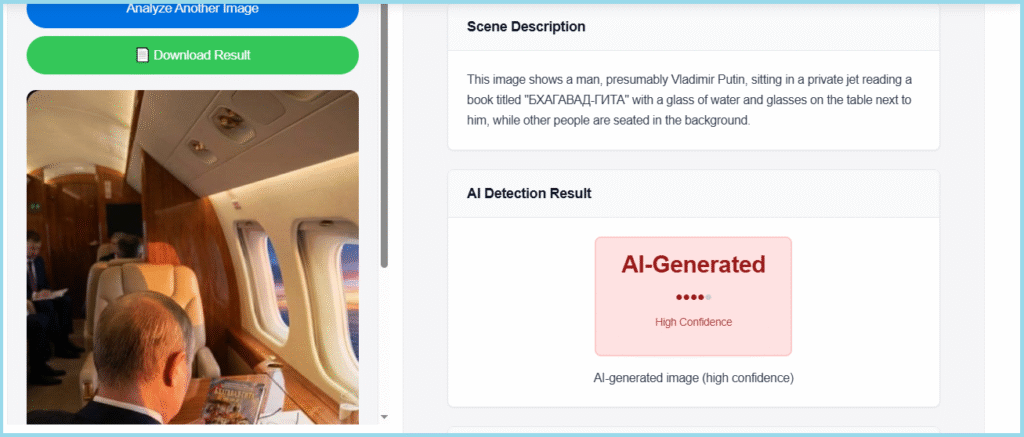Click the scene description paragraph text
The image size is (1024, 437).
(x=692, y=99)
